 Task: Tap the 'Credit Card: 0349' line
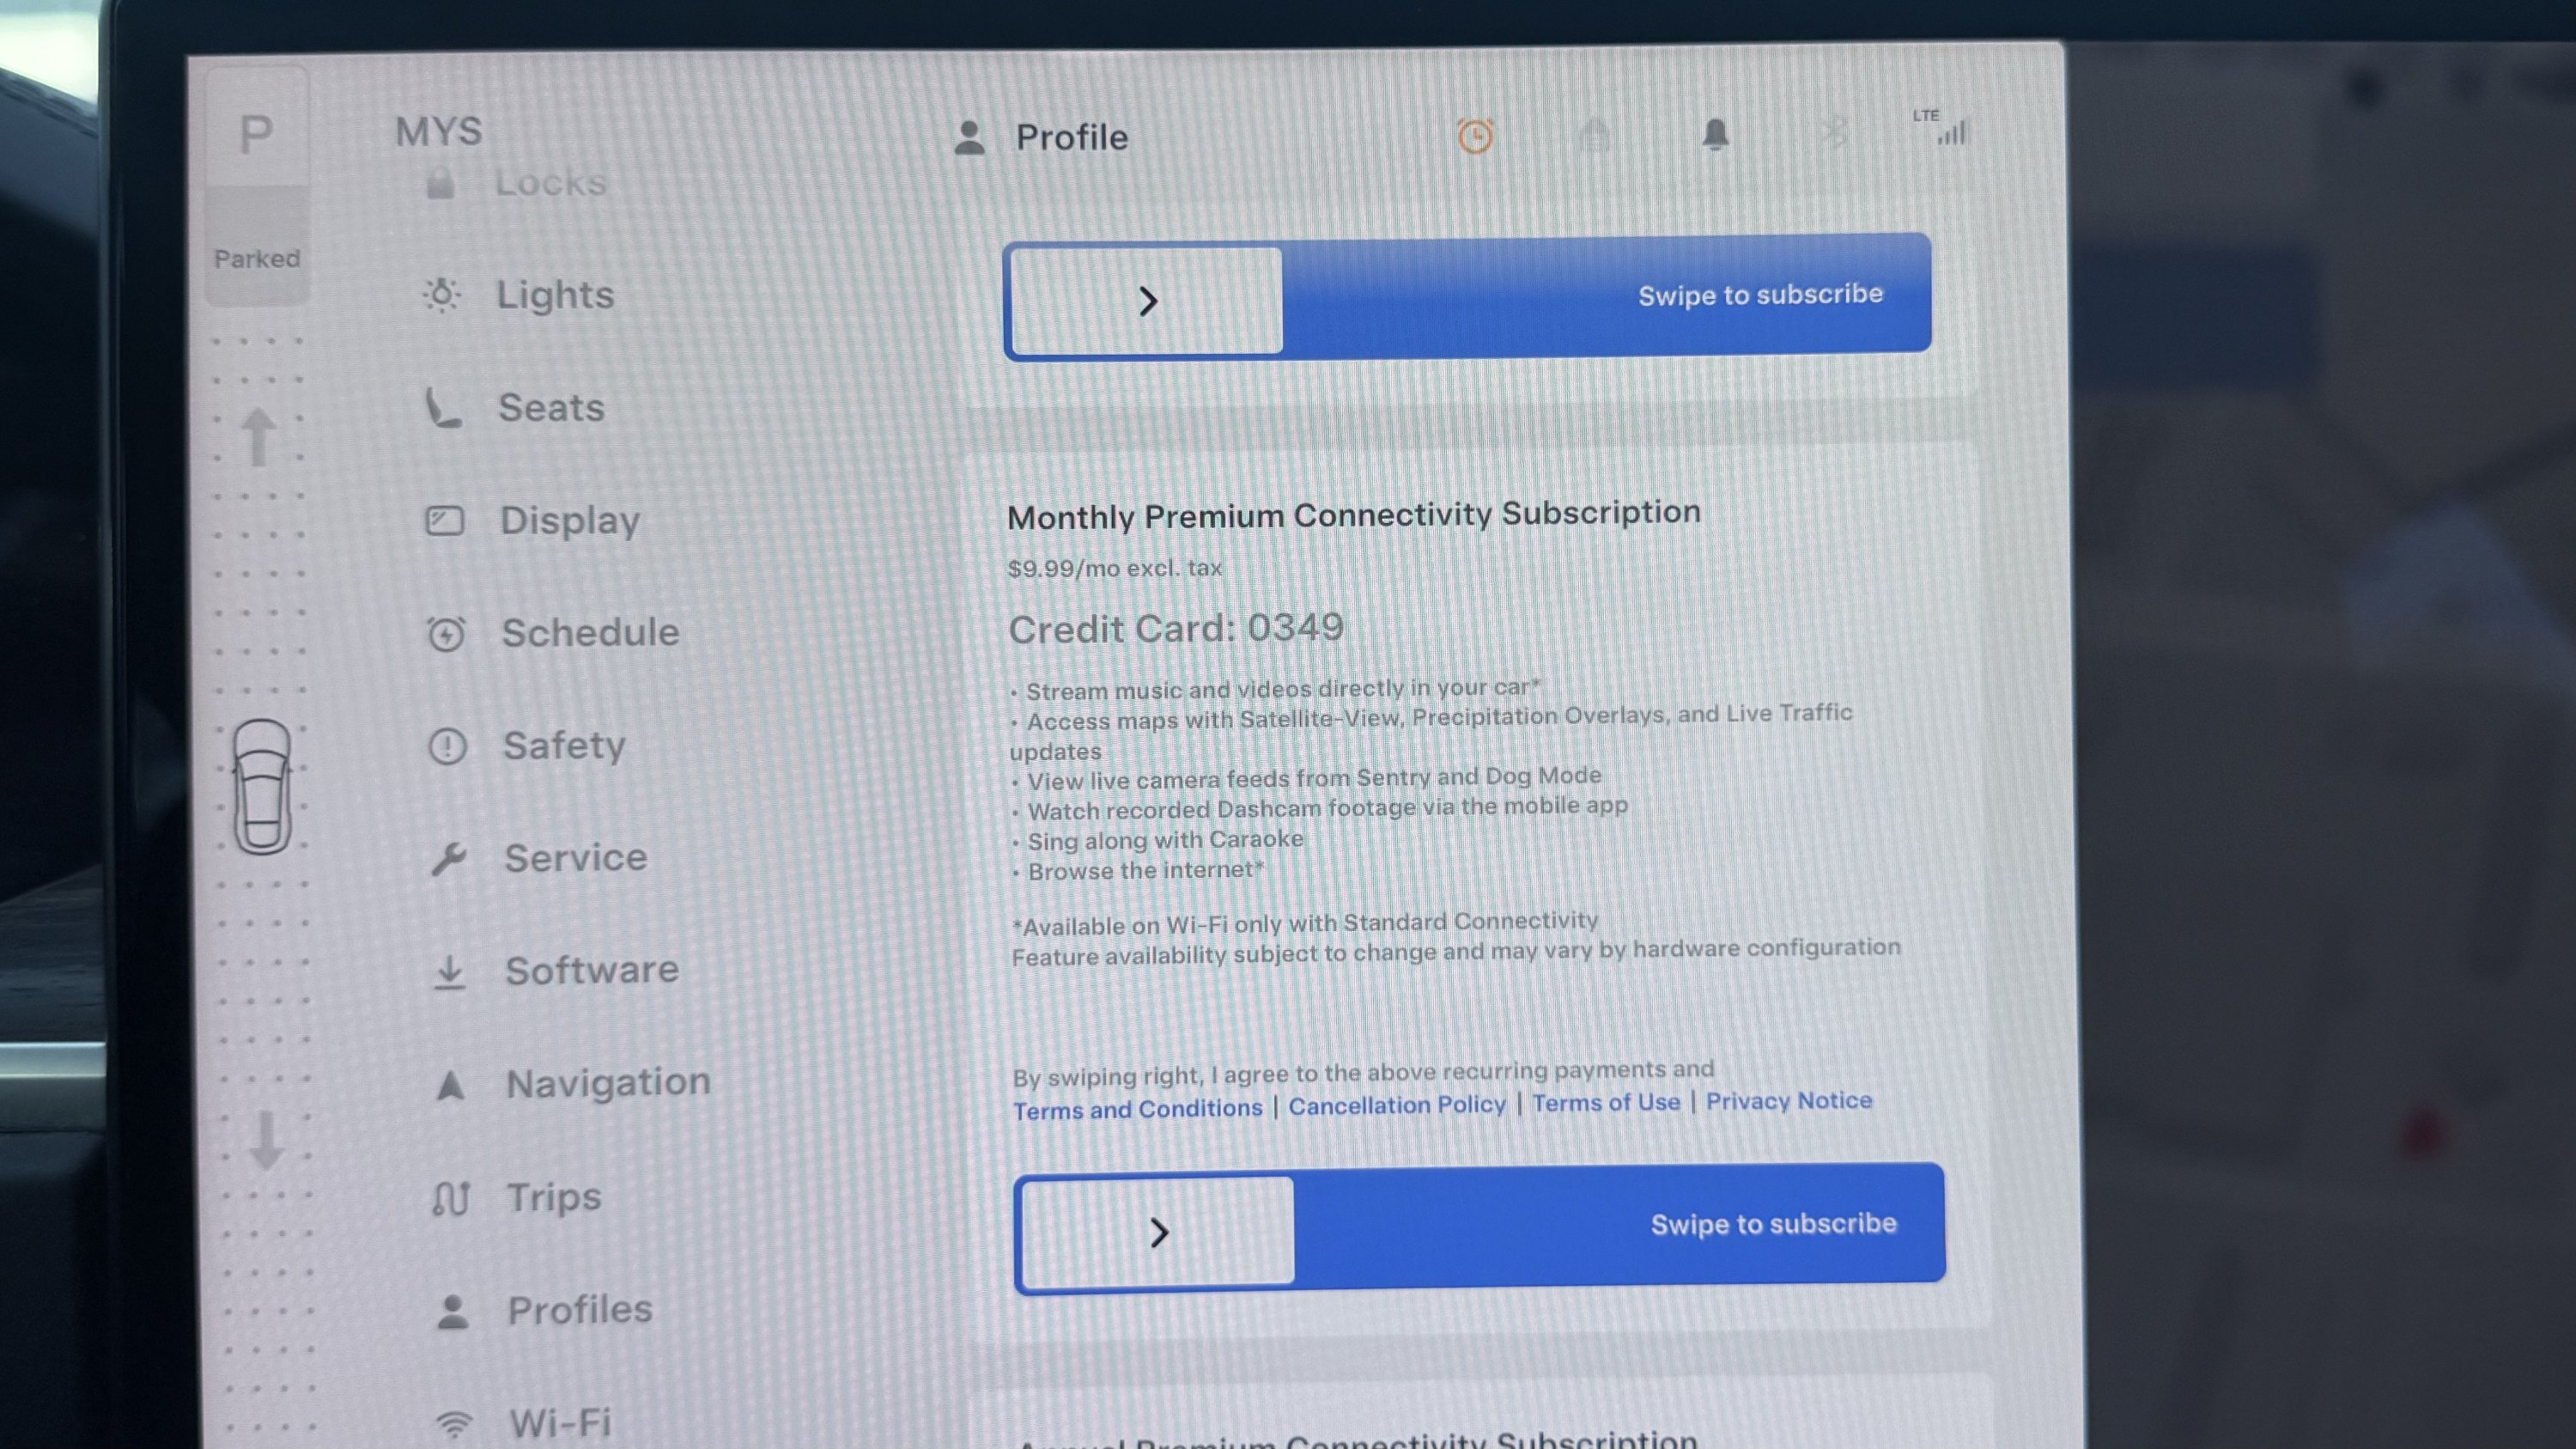coord(1176,628)
